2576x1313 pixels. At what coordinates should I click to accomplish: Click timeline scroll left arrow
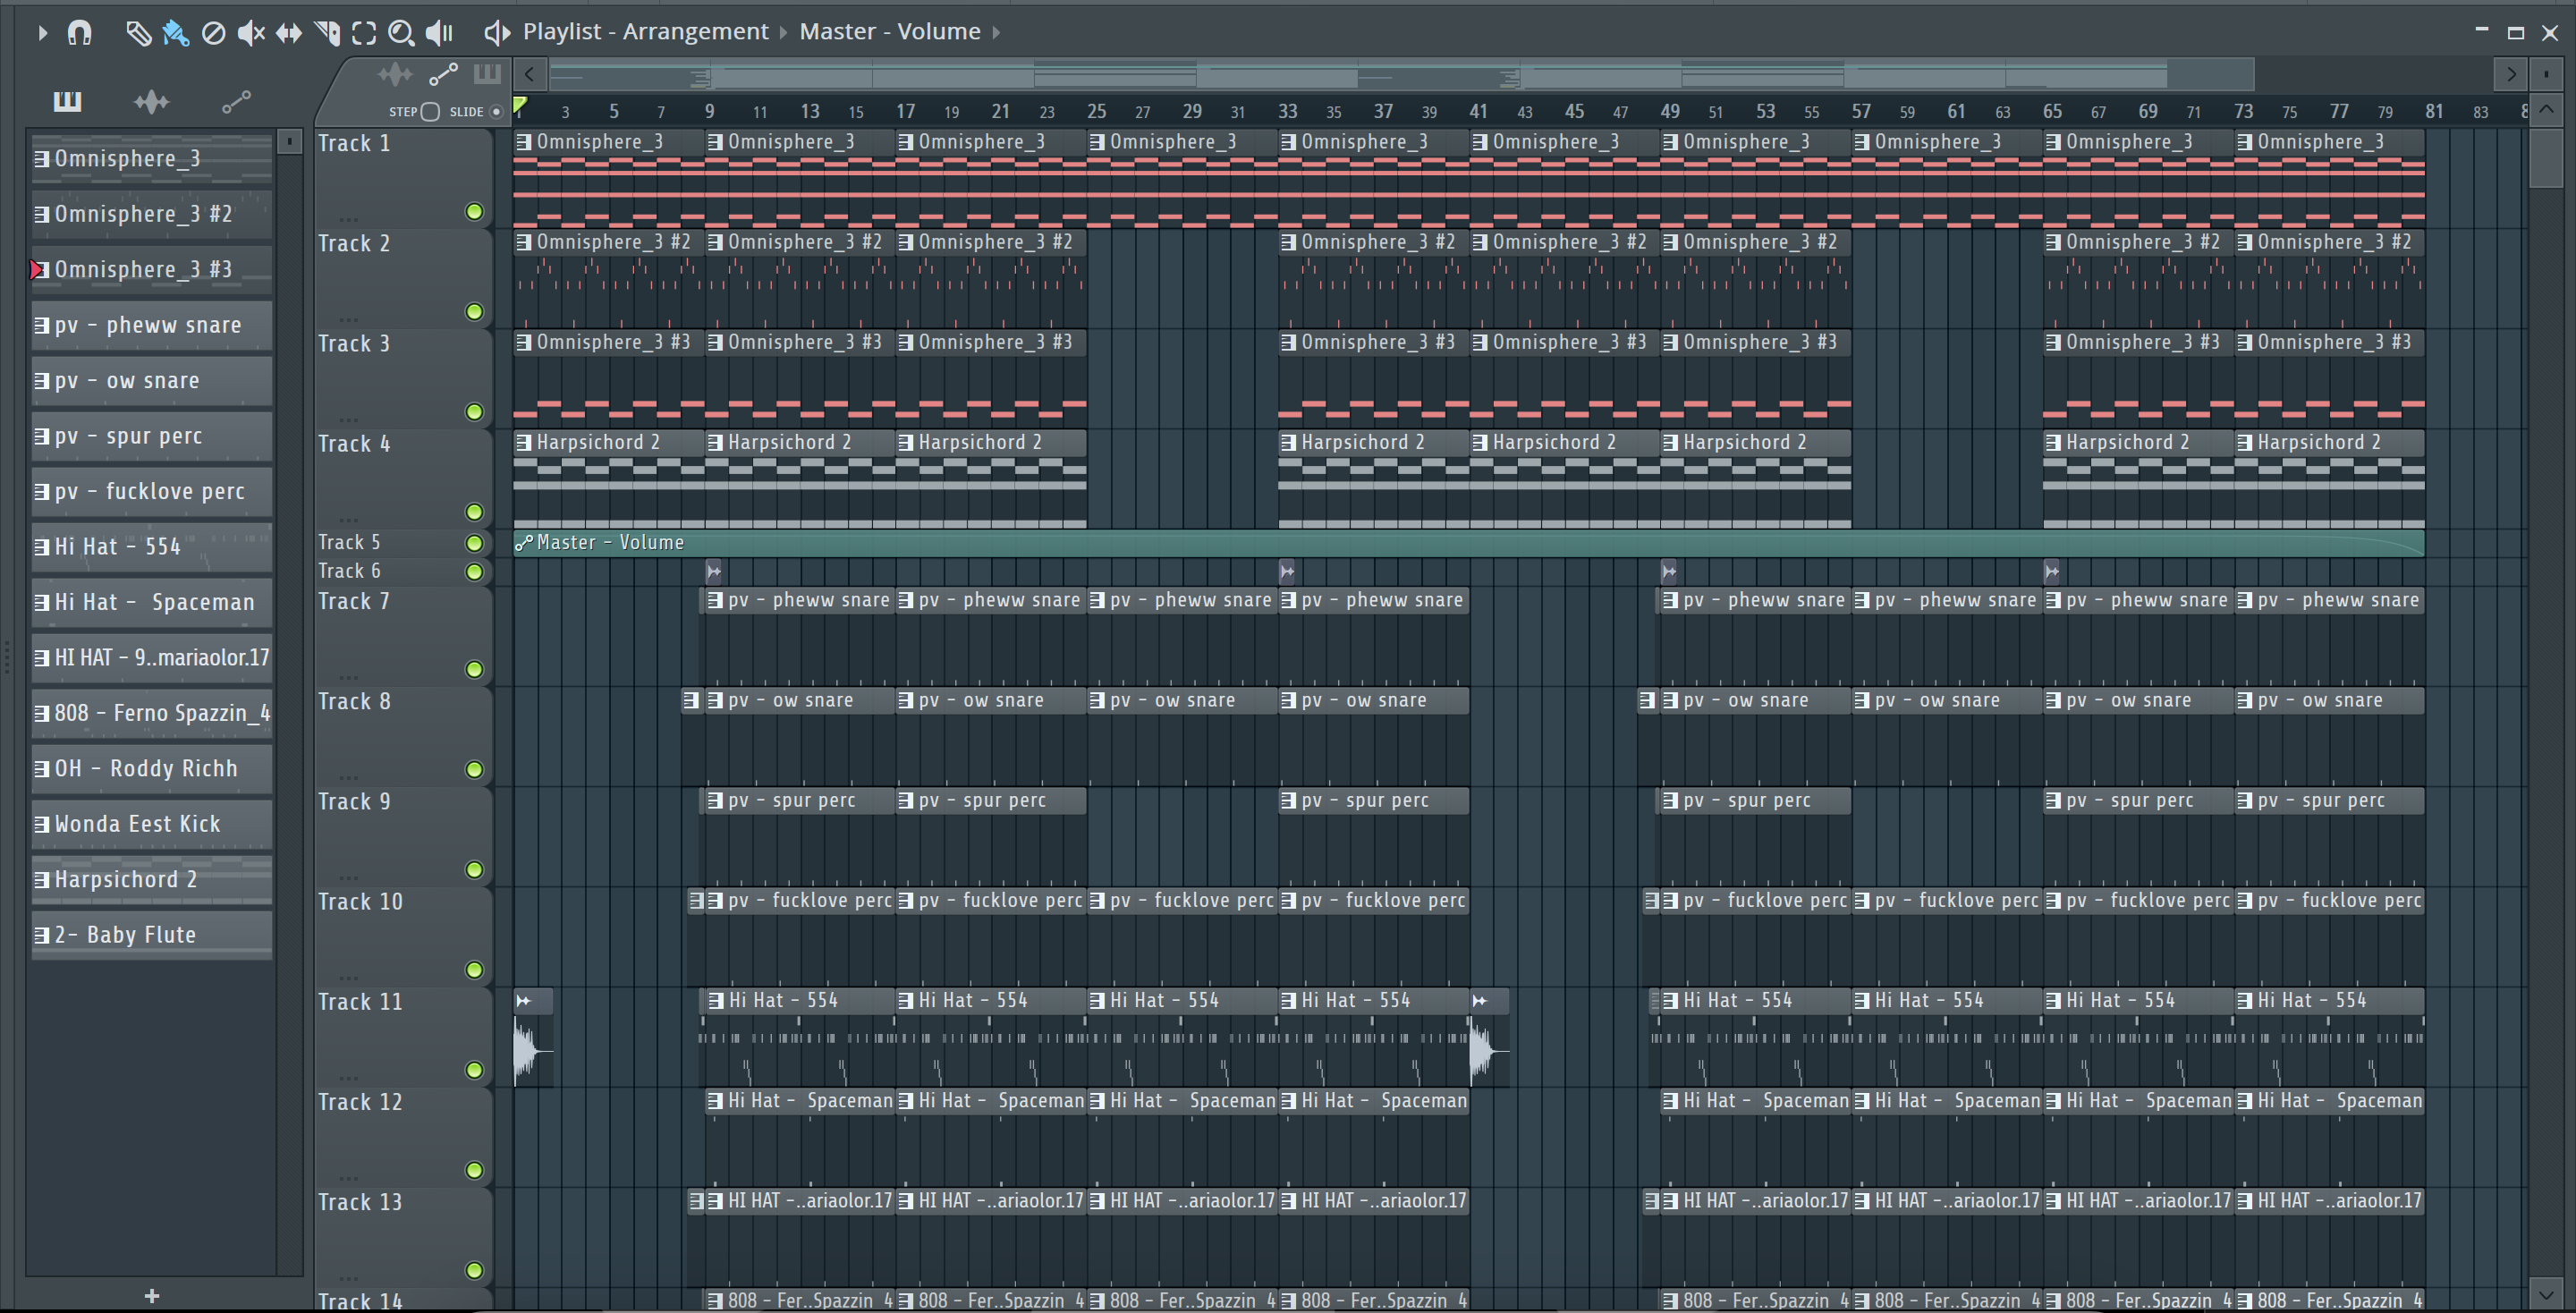pos(530,74)
